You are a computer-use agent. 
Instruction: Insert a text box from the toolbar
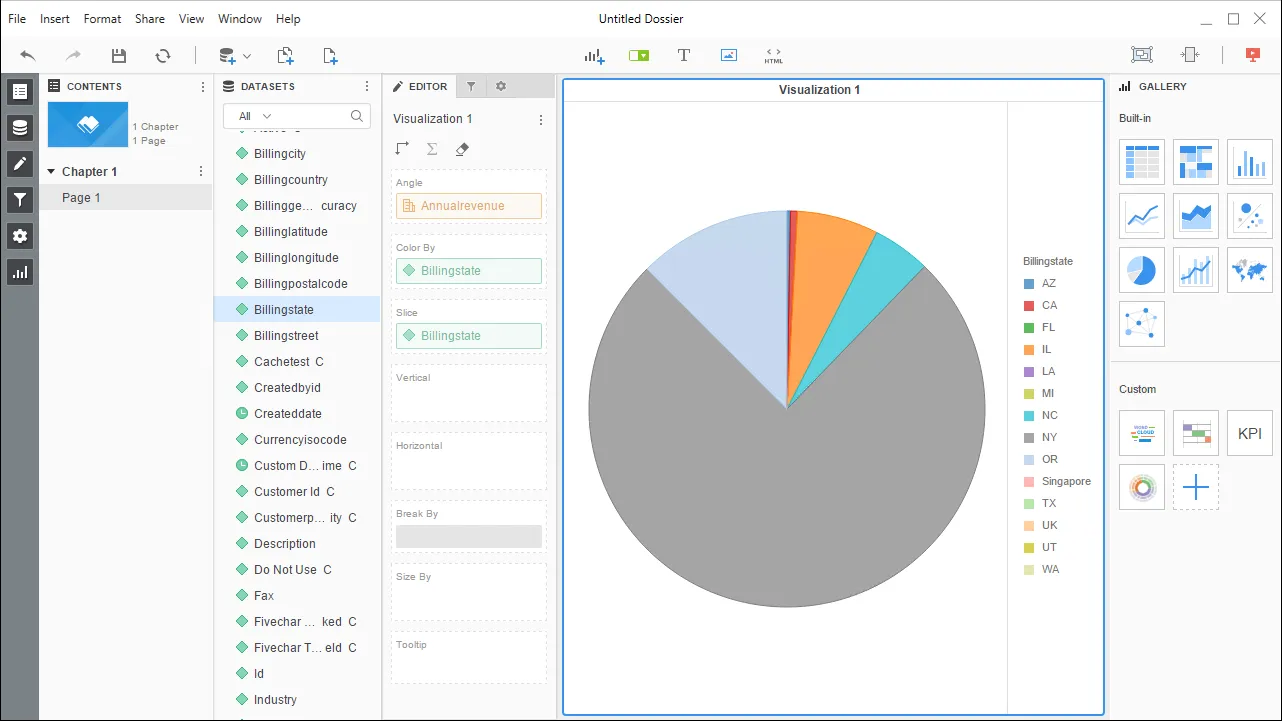(x=683, y=55)
